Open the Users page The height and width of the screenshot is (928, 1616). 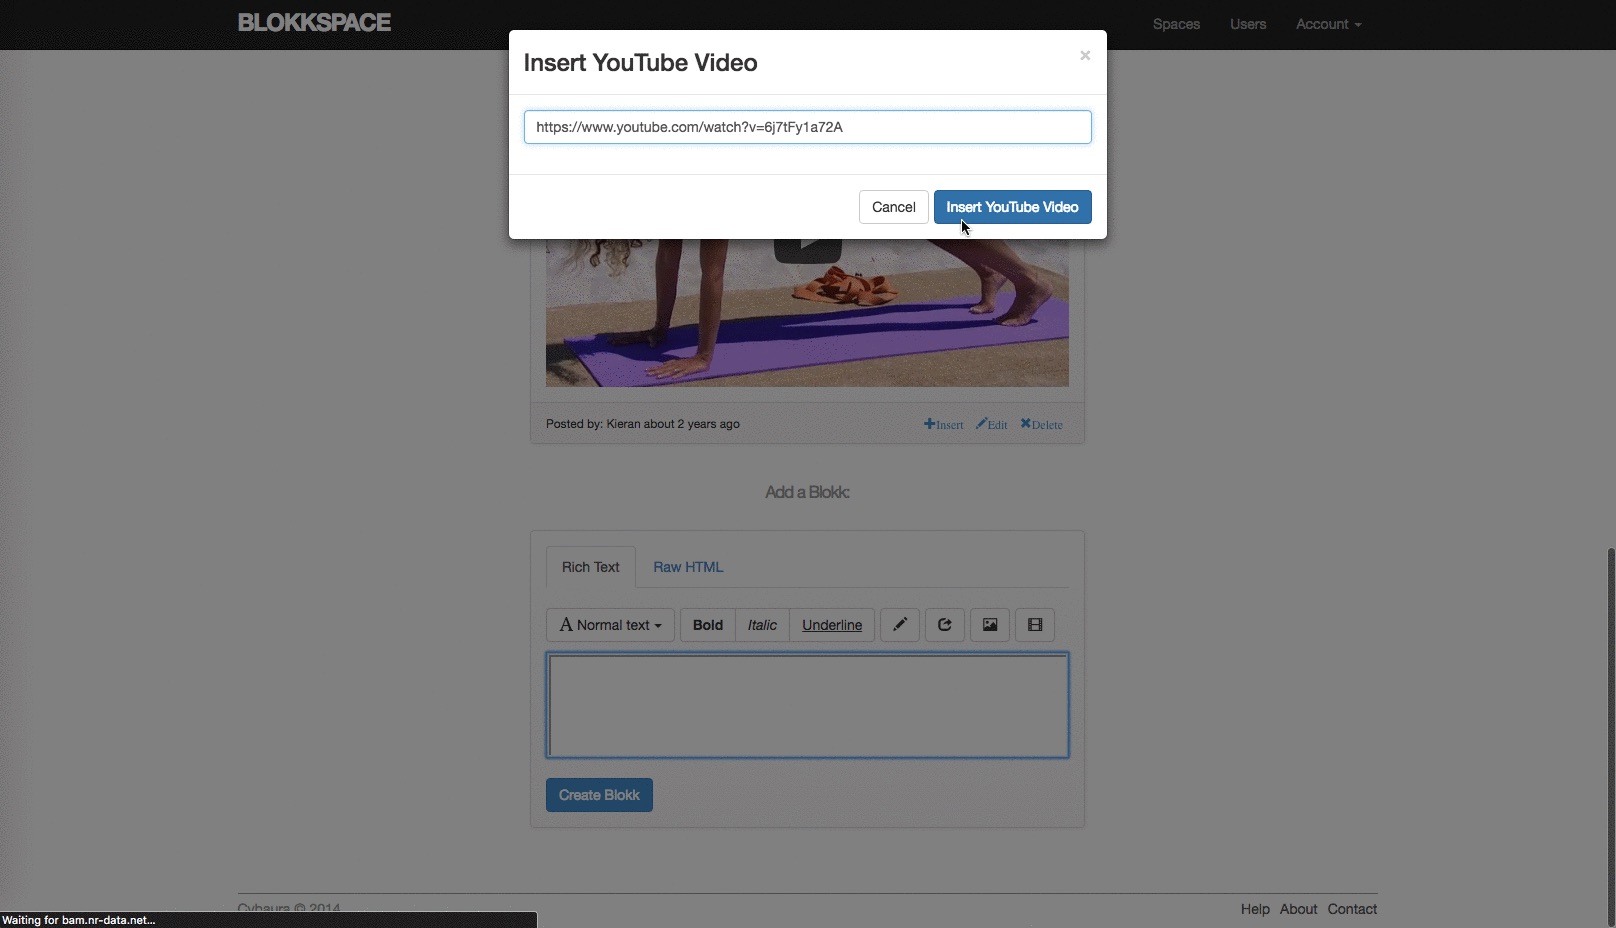(1248, 24)
